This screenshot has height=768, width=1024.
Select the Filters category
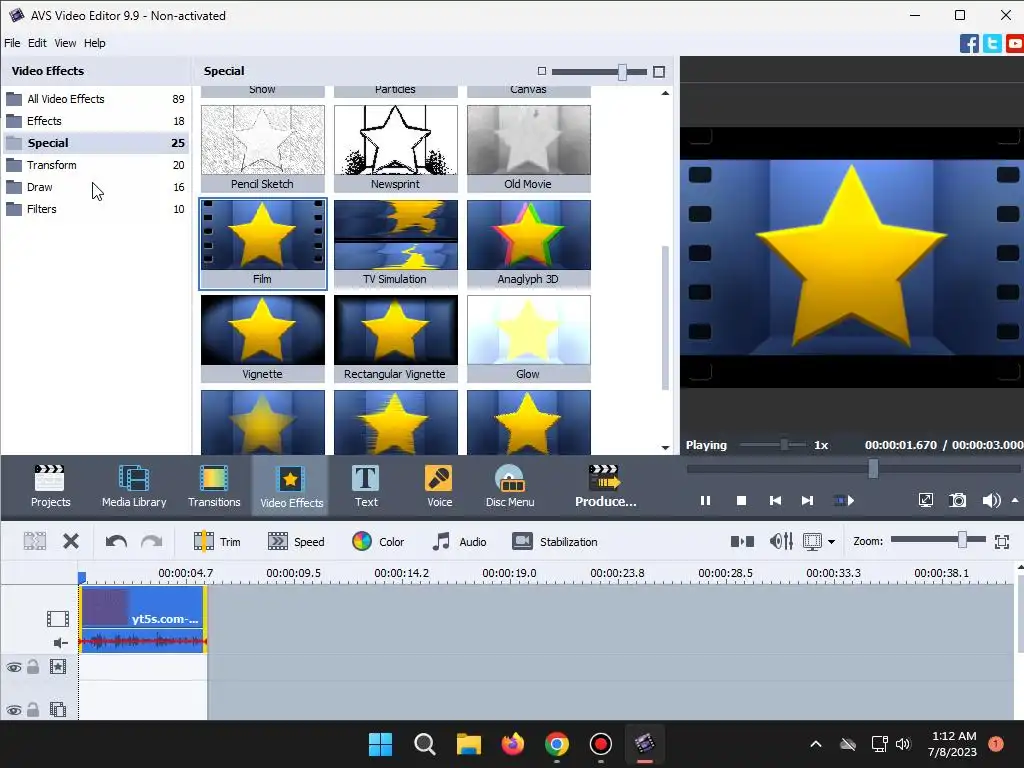click(96, 209)
